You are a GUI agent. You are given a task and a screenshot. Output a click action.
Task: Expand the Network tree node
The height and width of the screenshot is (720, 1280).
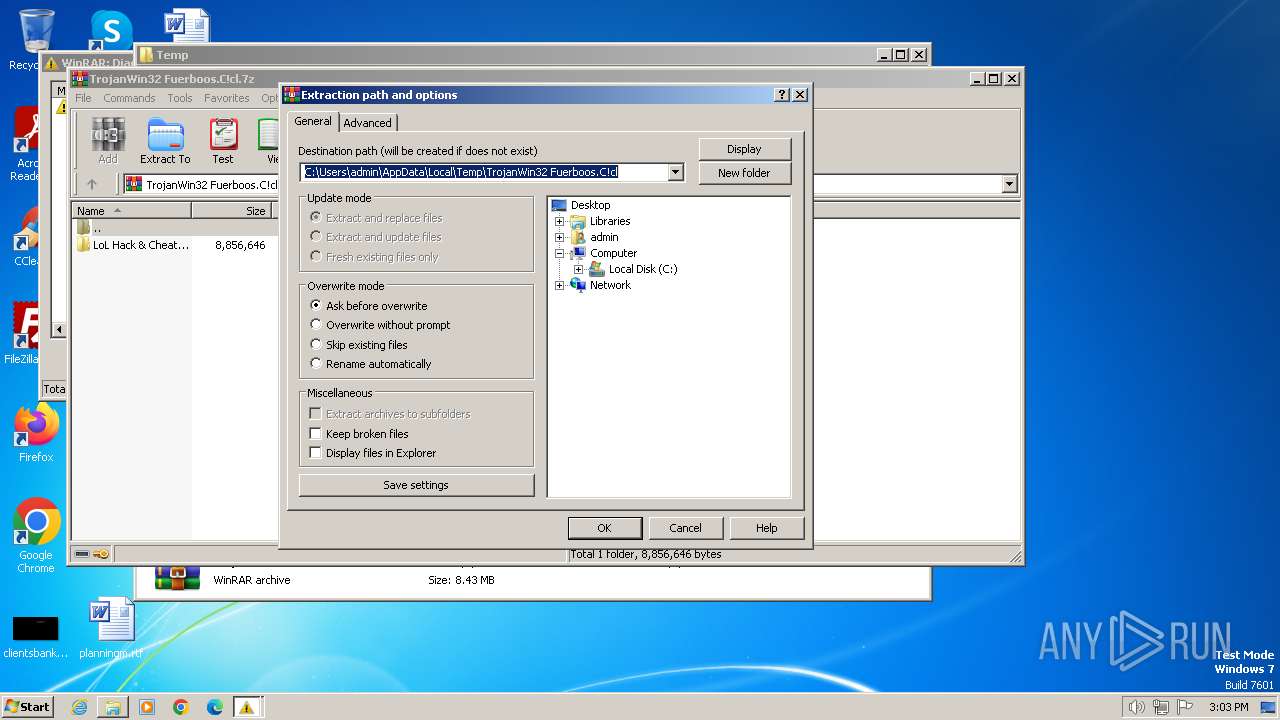[x=560, y=285]
